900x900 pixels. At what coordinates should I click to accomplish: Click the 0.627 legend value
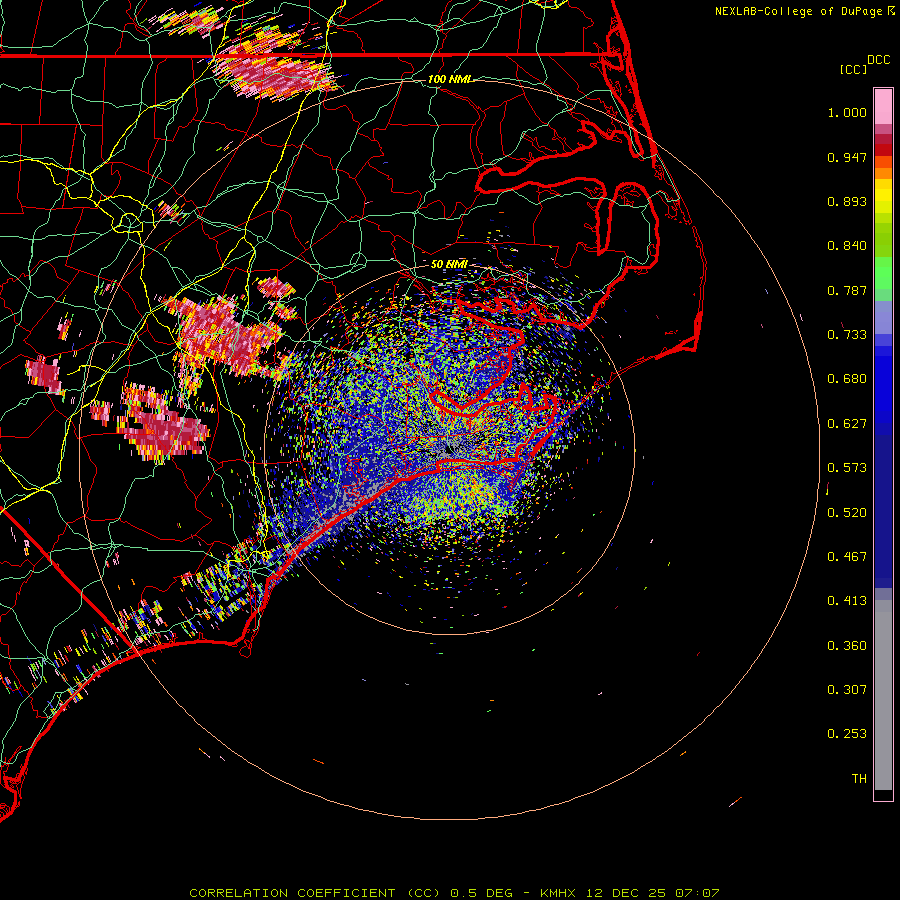(847, 424)
